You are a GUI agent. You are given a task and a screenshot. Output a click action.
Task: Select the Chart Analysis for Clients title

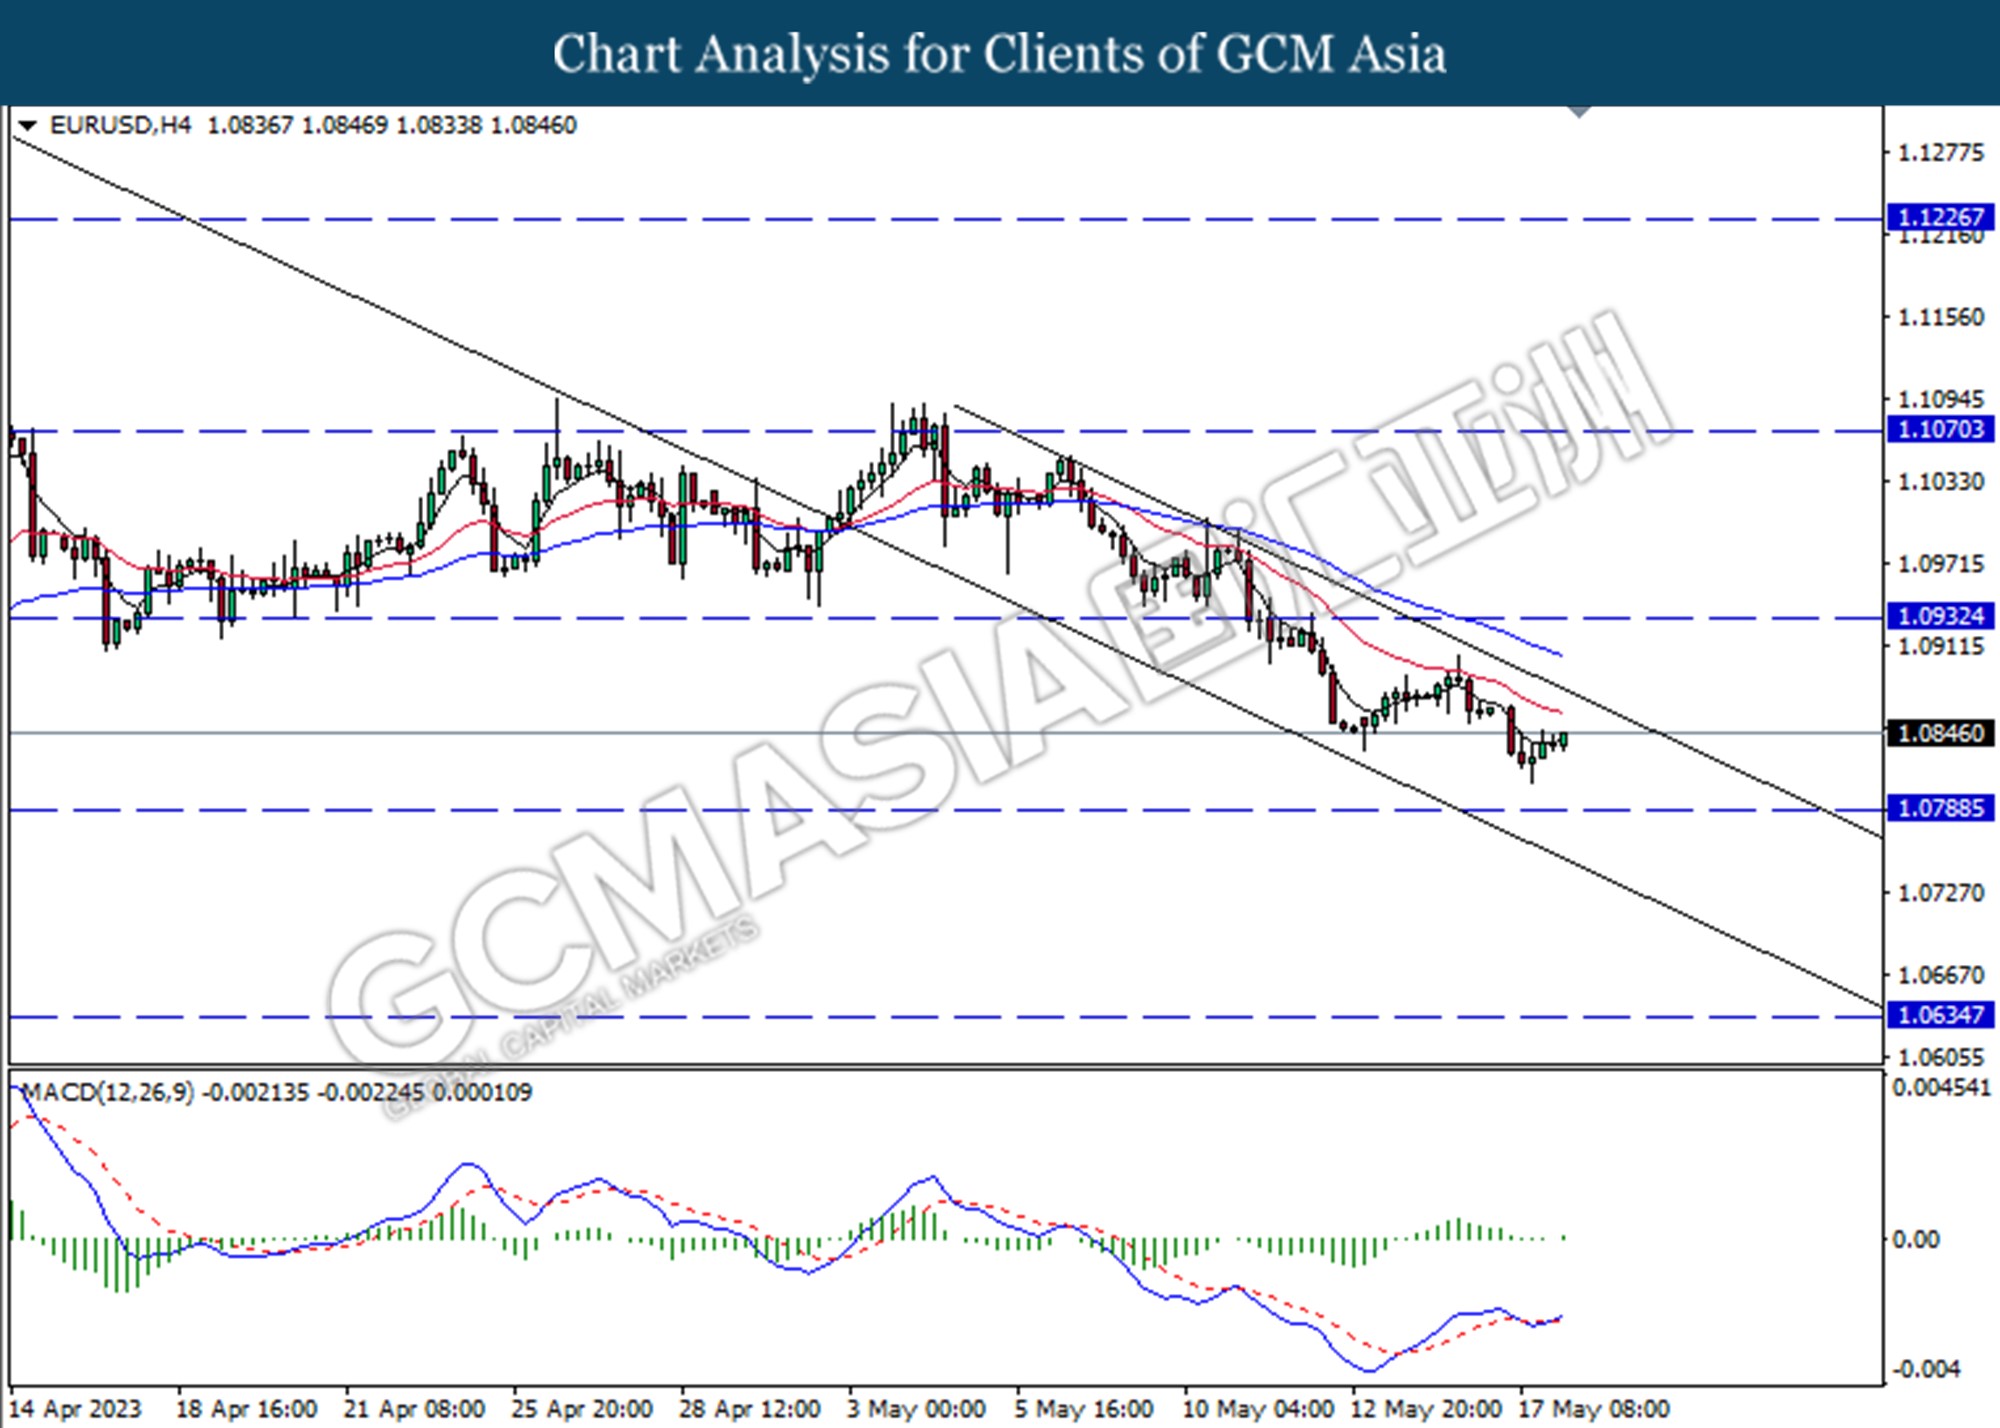pyautogui.click(x=1000, y=53)
